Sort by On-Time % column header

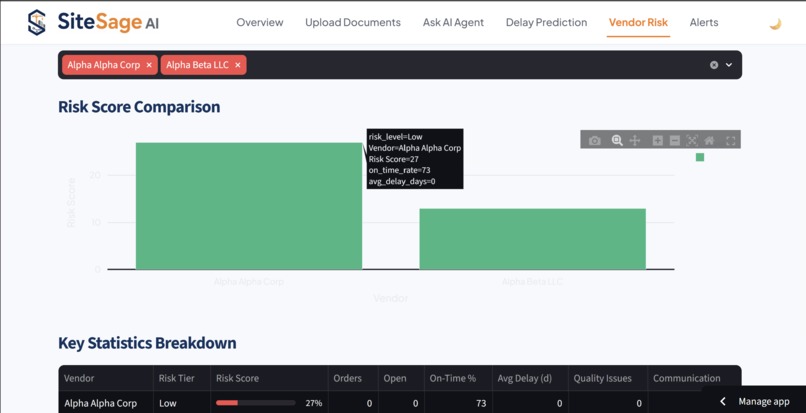(x=458, y=378)
